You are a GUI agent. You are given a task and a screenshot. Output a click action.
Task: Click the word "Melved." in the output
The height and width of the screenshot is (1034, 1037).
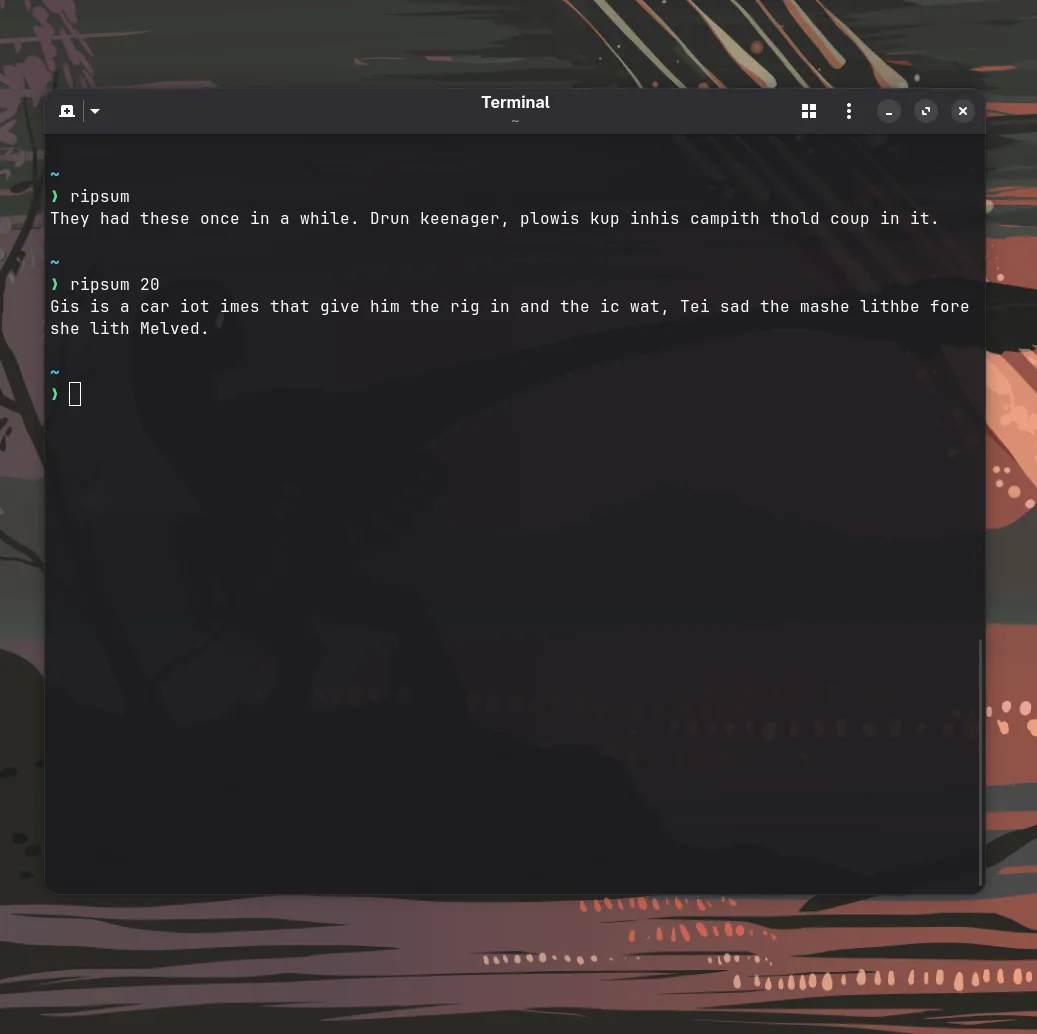[x=174, y=328]
